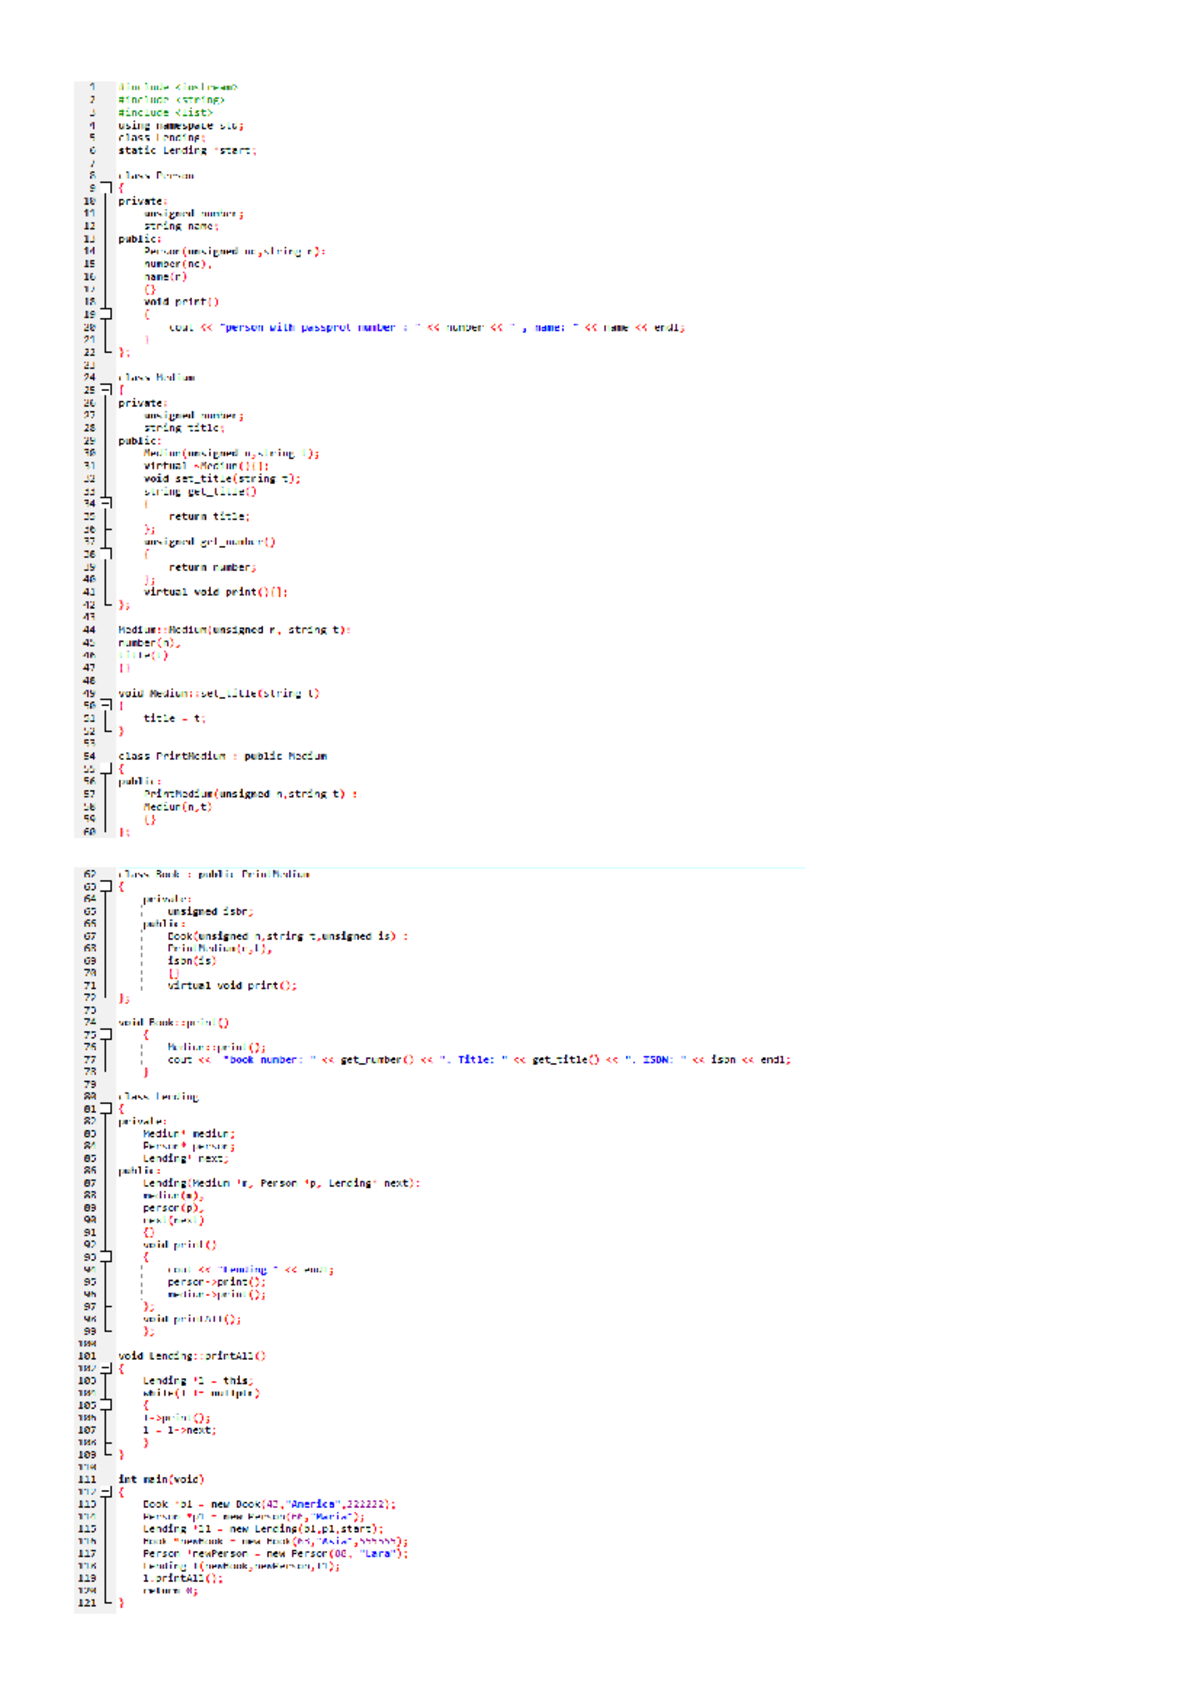Collapse the class PrintMedium fold marker
The image size is (1200, 1698).
(x=106, y=769)
